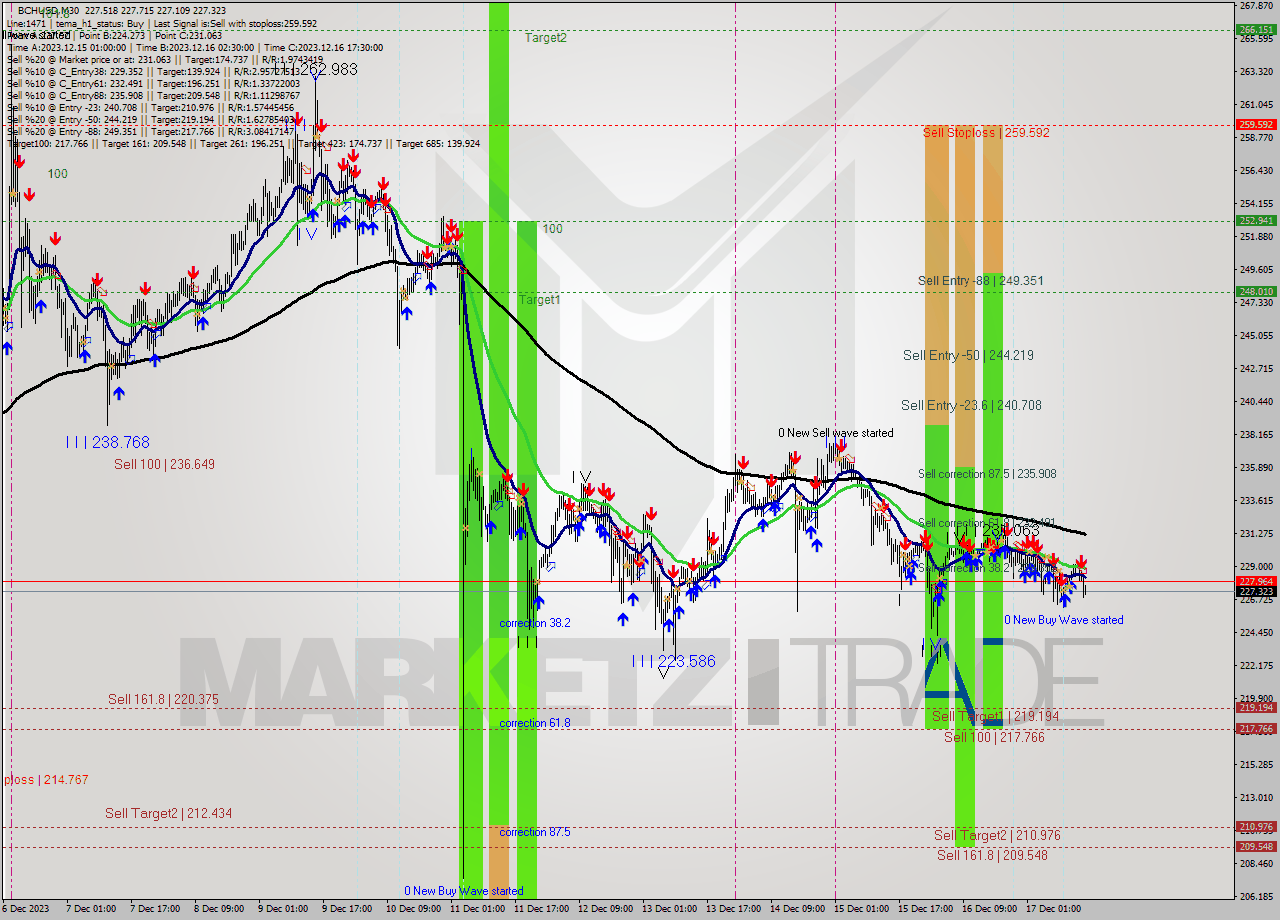Image resolution: width=1280 pixels, height=920 pixels.
Task: Click the 'Time A:2023.12.15 01:00:00' info line
Action: [x=67, y=47]
